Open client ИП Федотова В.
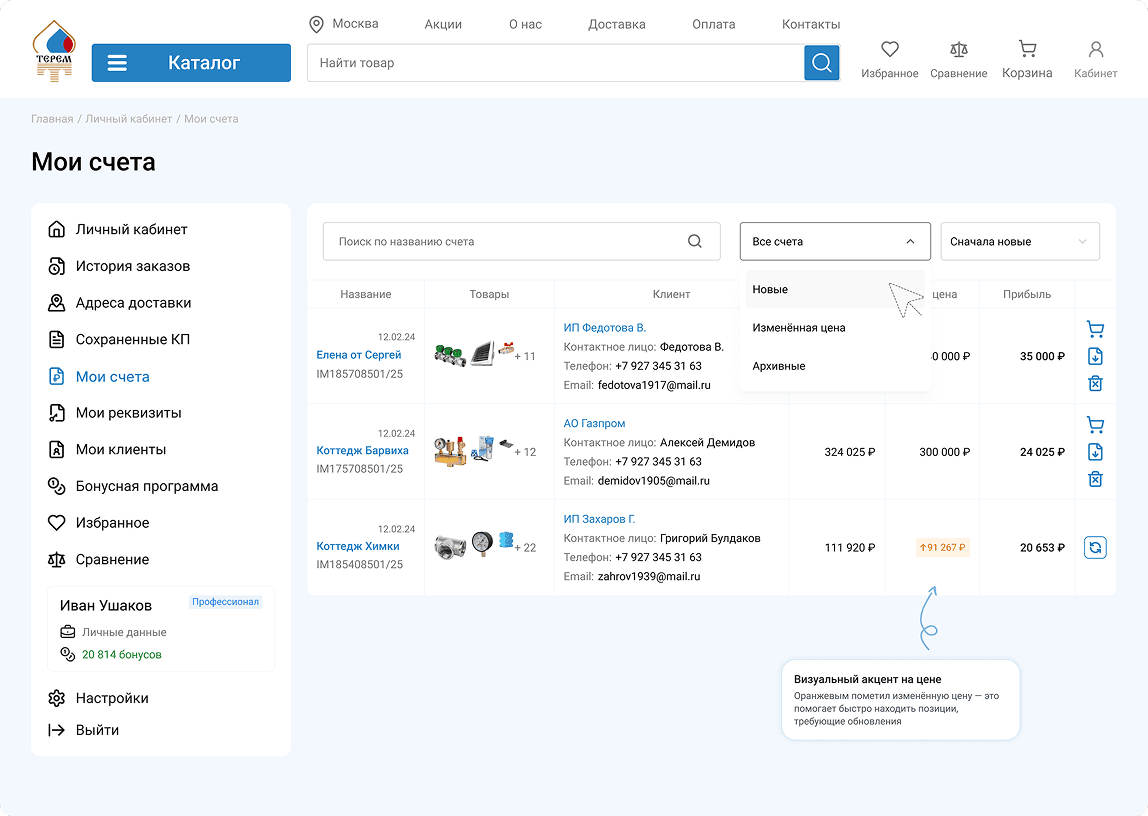Screen dimensions: 1148x816 tap(605, 328)
